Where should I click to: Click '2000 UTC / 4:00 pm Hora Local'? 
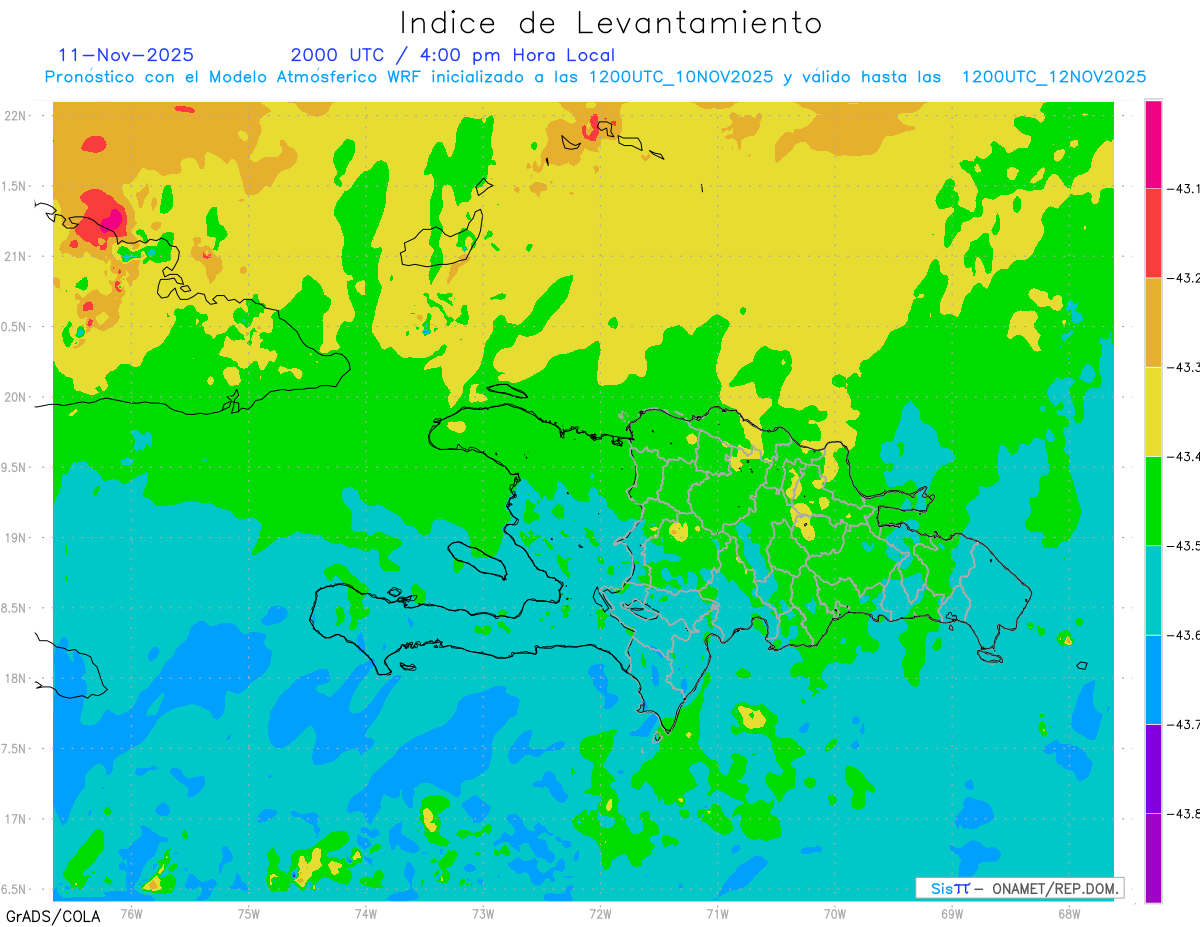click(x=453, y=56)
